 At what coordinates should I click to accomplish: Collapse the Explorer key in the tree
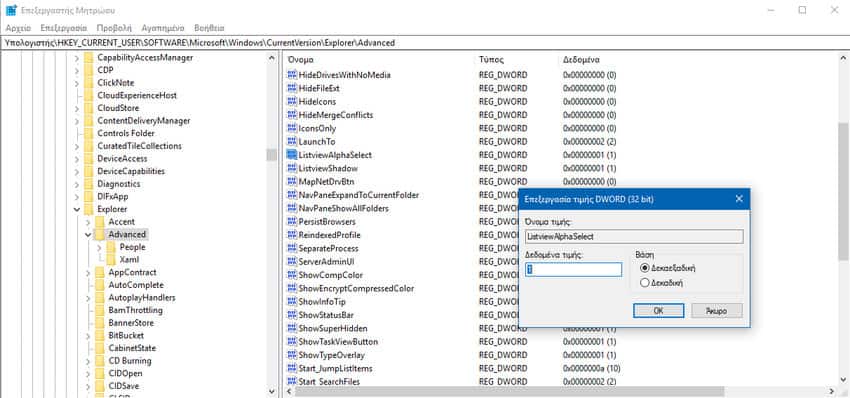[77, 209]
